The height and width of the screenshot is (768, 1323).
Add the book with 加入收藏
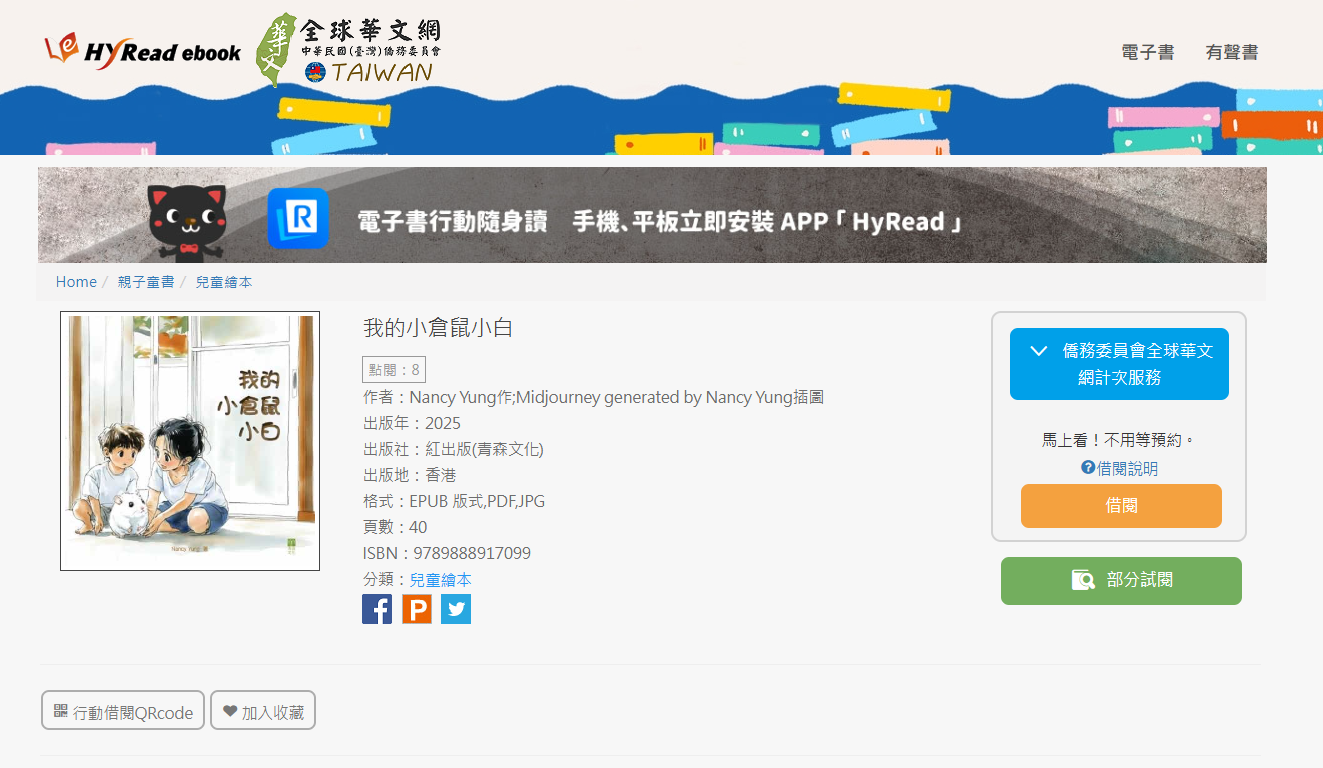coord(263,711)
